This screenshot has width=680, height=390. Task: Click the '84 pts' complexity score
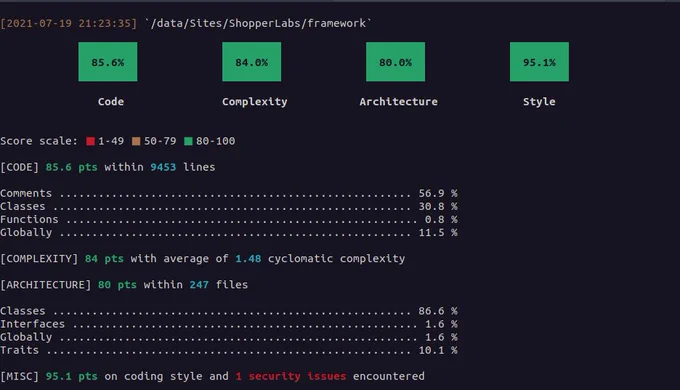pos(104,259)
